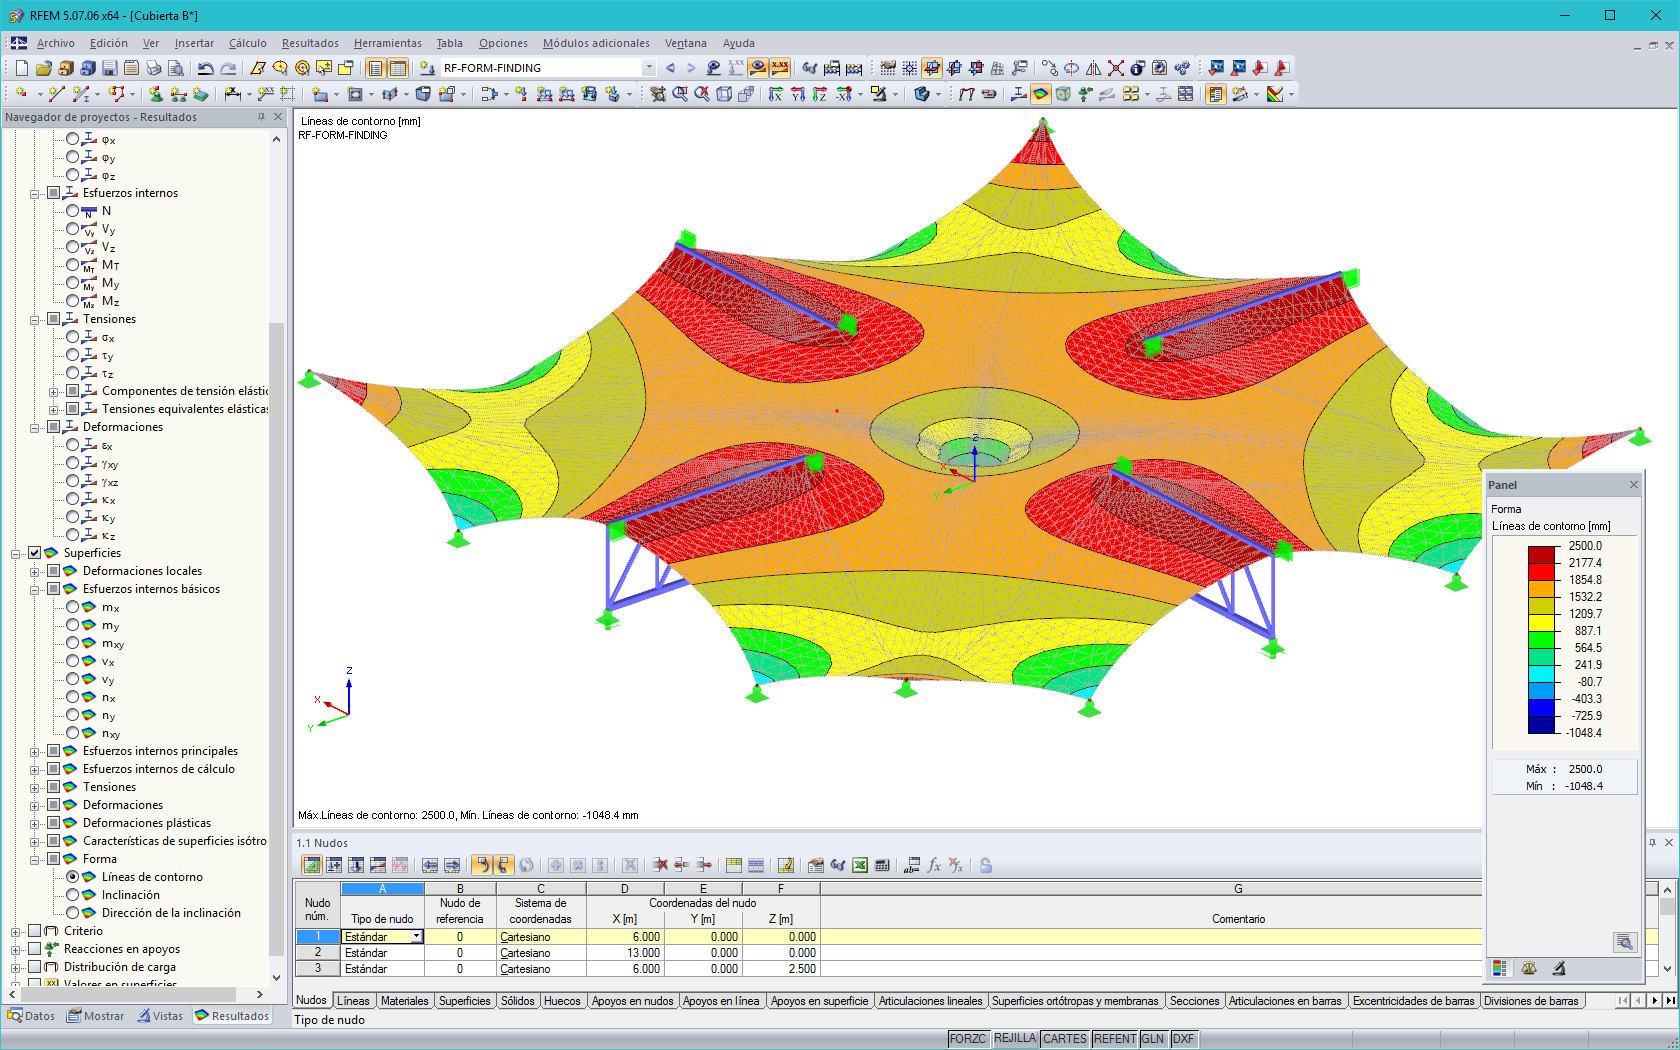The height and width of the screenshot is (1050, 1680).
Task: Click the dark blue -1048.4 legend color
Action: (1542, 725)
